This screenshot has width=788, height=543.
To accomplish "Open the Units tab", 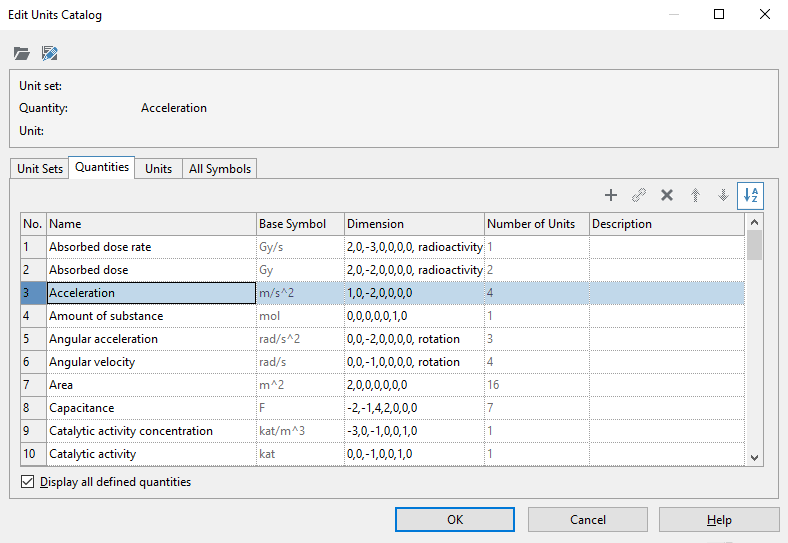I will (x=159, y=169).
